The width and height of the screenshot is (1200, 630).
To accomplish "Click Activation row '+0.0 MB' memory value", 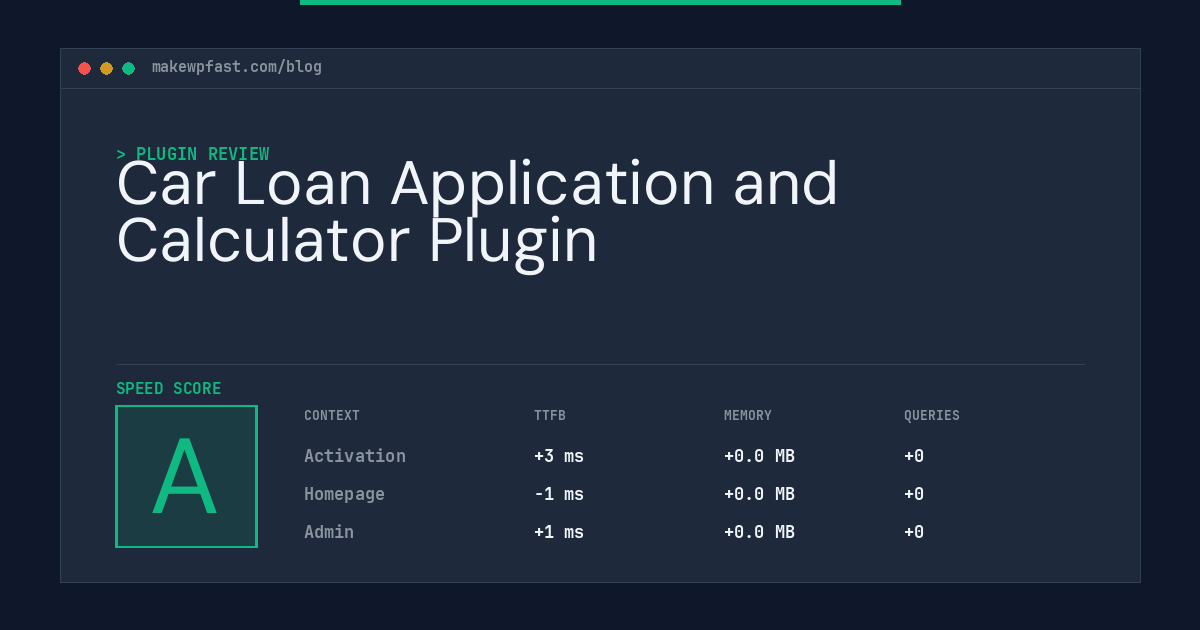I will (x=759, y=456).
